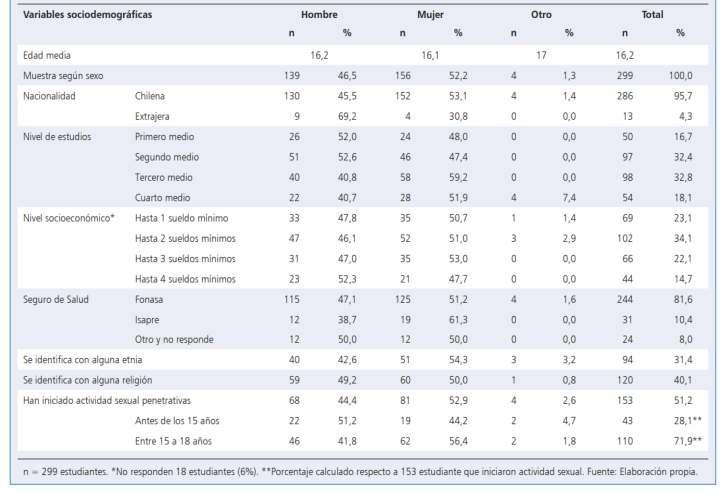The width and height of the screenshot is (720, 493).
Task: Click the 'Fonasa' row text
Action: pos(149,299)
